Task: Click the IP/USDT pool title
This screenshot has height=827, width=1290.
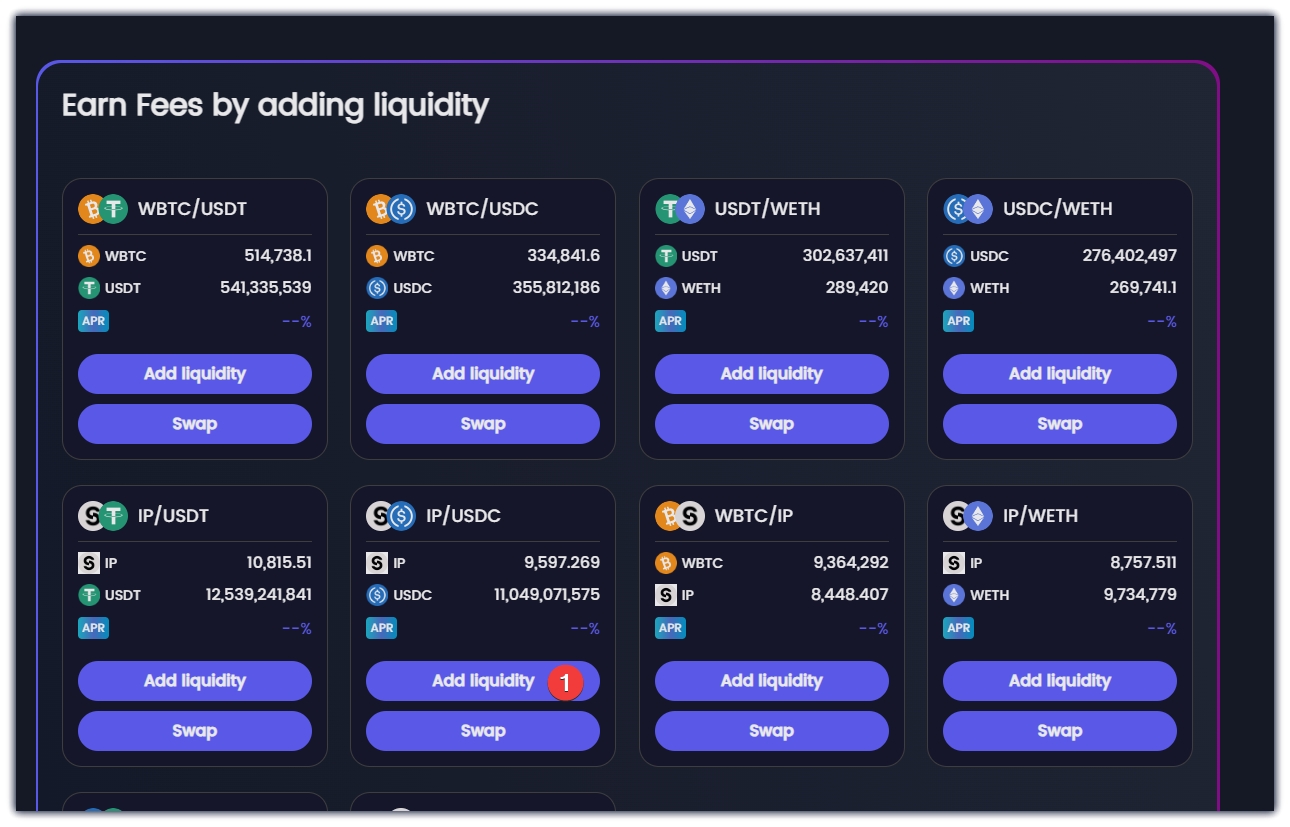Action: (173, 516)
